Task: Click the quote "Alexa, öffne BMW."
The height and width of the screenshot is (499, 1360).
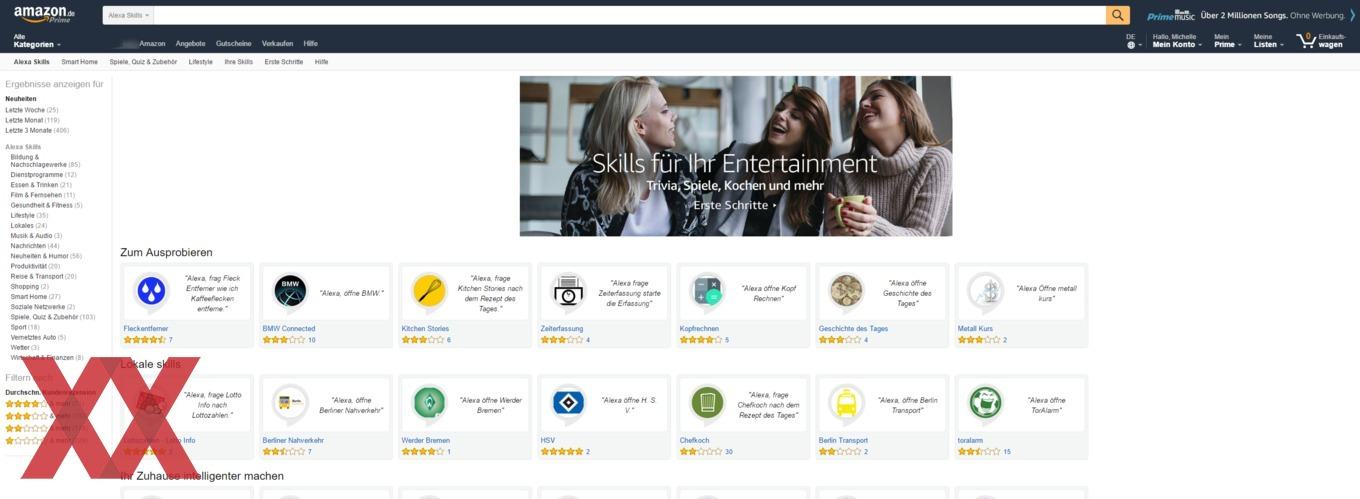Action: click(x=352, y=293)
